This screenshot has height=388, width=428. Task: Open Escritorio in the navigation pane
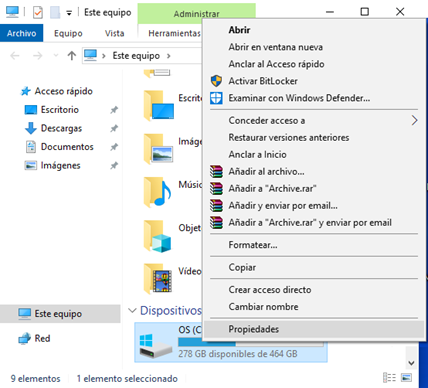tap(60, 110)
